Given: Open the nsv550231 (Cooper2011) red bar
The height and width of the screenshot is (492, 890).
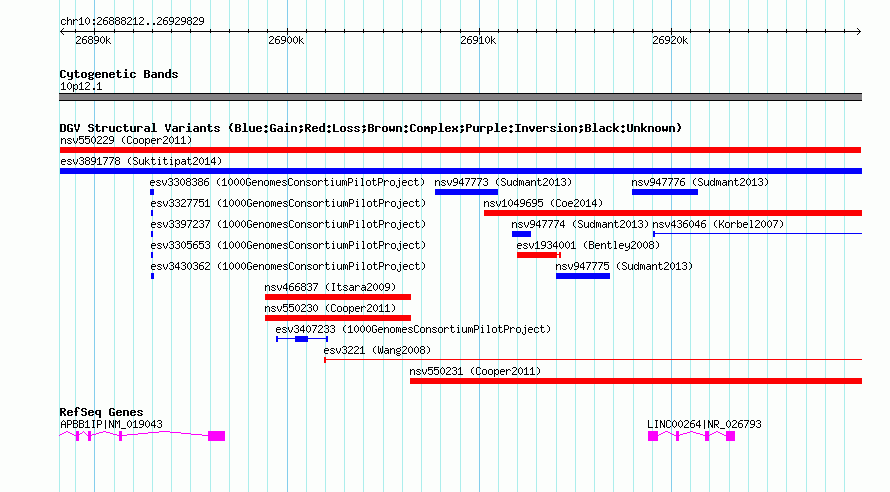Looking at the screenshot, I should [636, 381].
